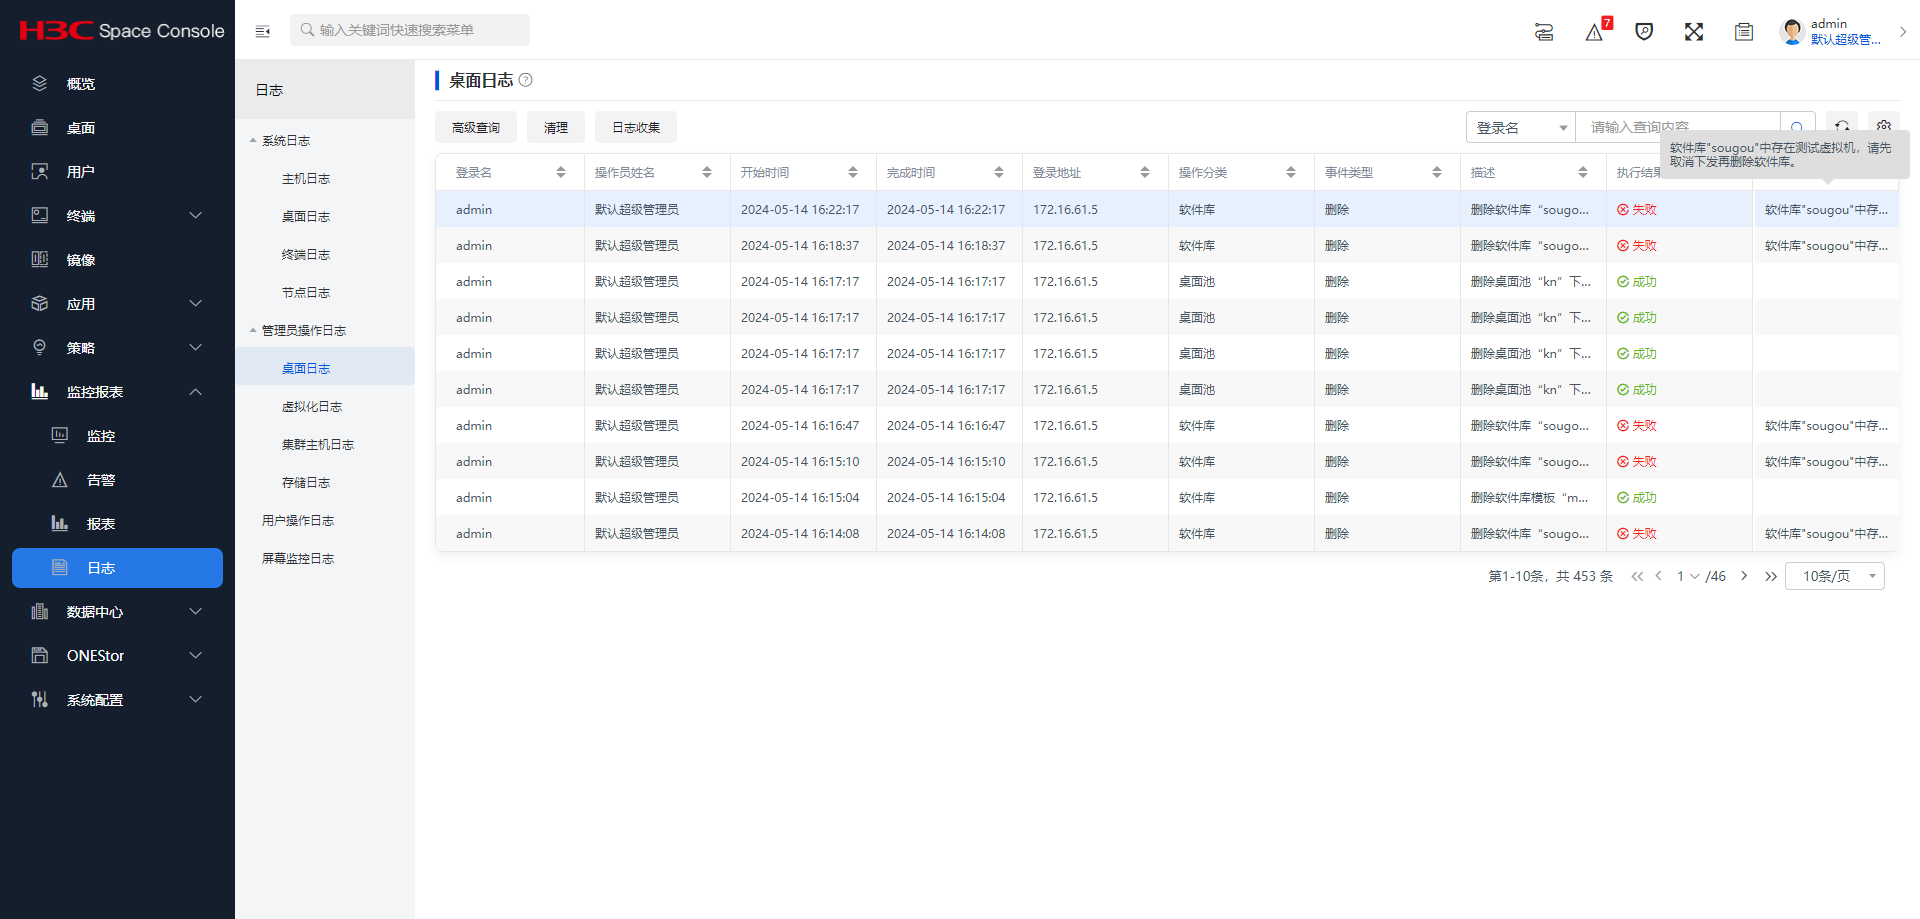This screenshot has width=1920, height=919.
Task: Open 虚拟化日志 in the log tree
Action: pyautogui.click(x=312, y=407)
